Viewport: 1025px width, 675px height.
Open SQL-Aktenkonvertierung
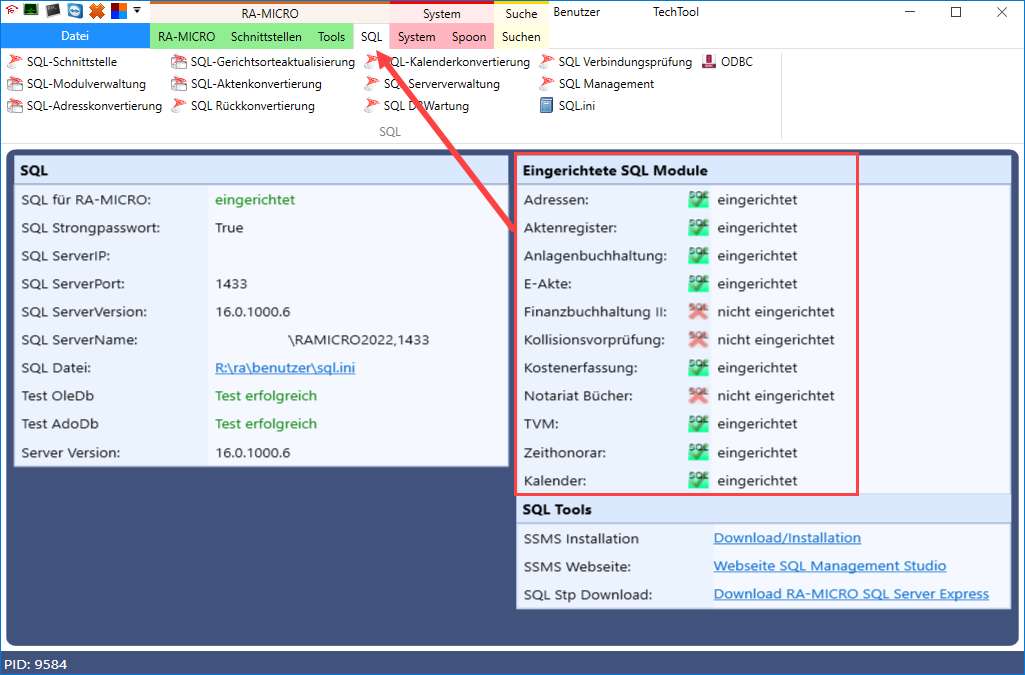click(x=246, y=84)
